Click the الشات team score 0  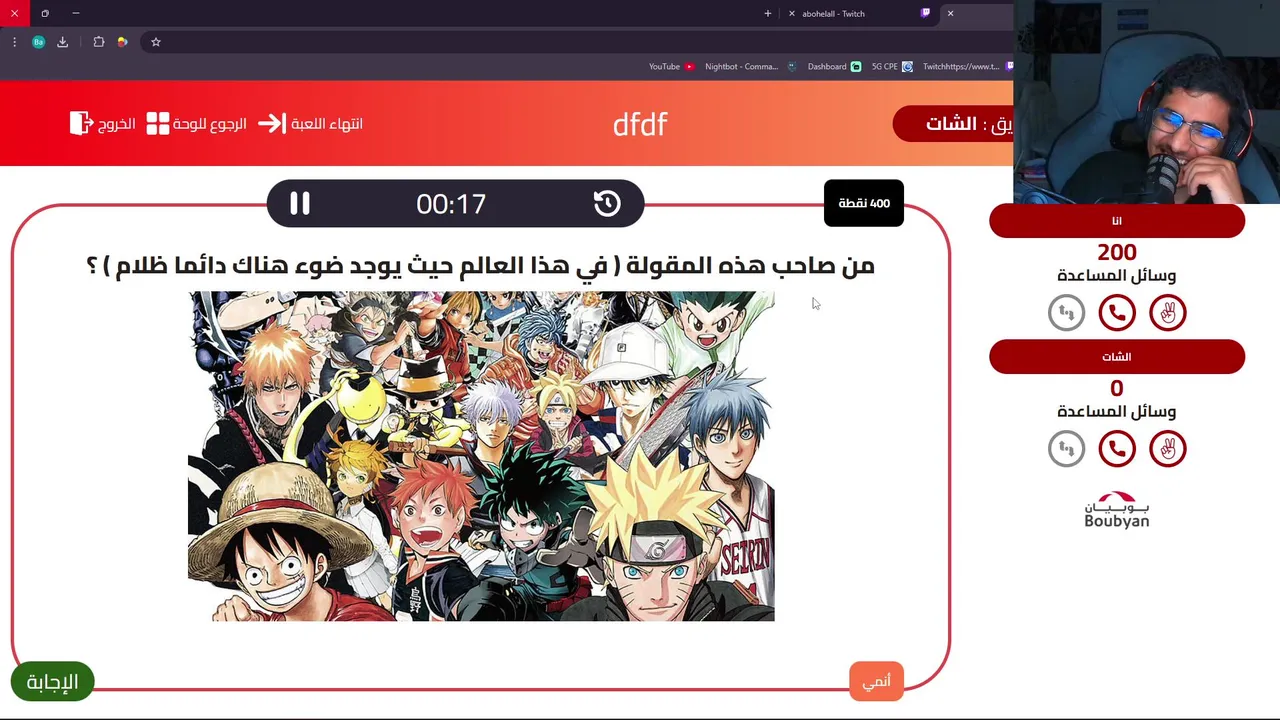pos(1117,388)
